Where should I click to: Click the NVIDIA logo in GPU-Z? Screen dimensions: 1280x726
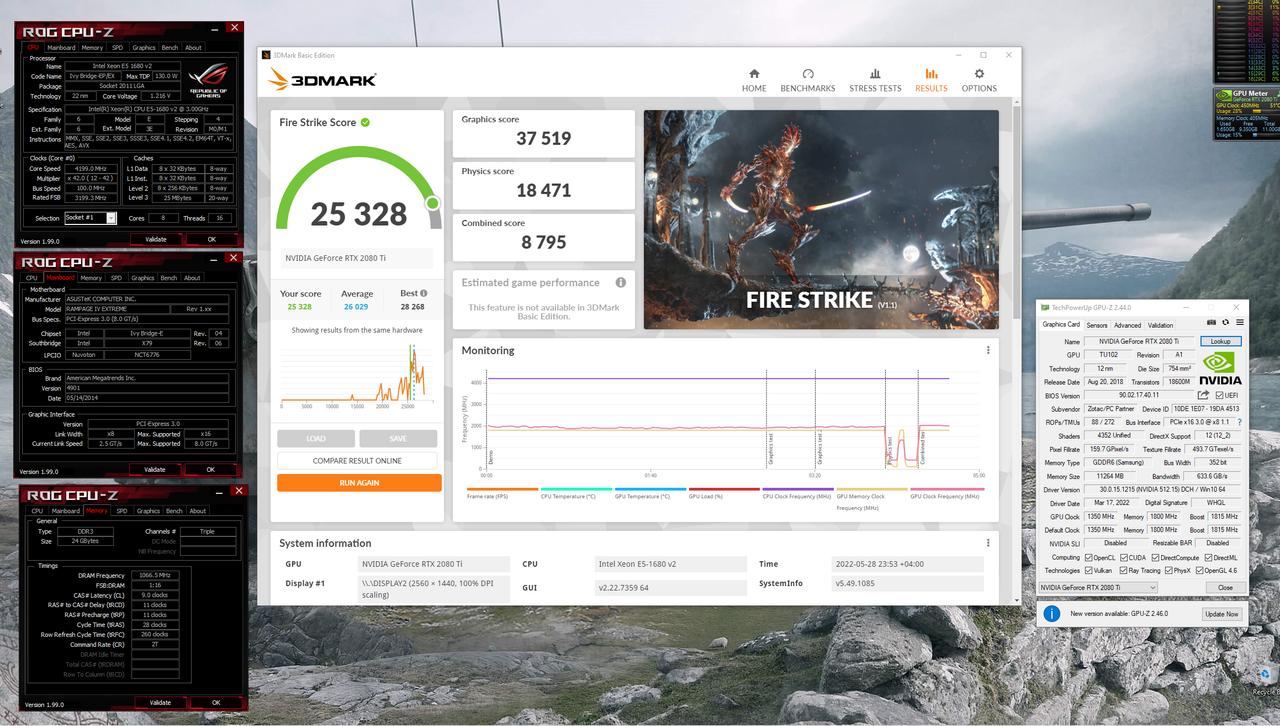click(x=1222, y=368)
